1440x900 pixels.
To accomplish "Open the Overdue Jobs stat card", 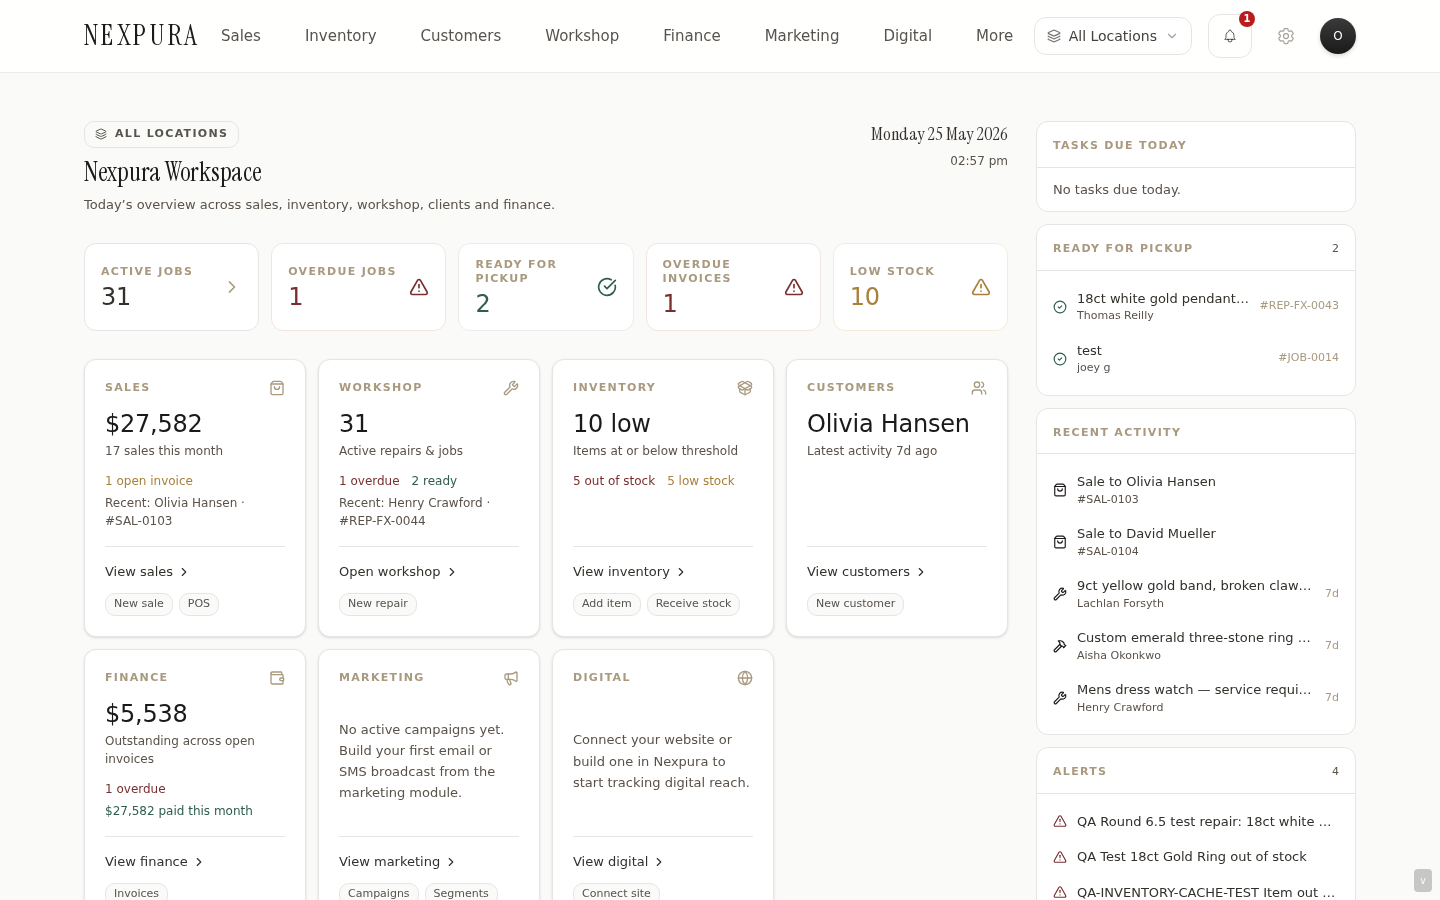I will tap(358, 287).
